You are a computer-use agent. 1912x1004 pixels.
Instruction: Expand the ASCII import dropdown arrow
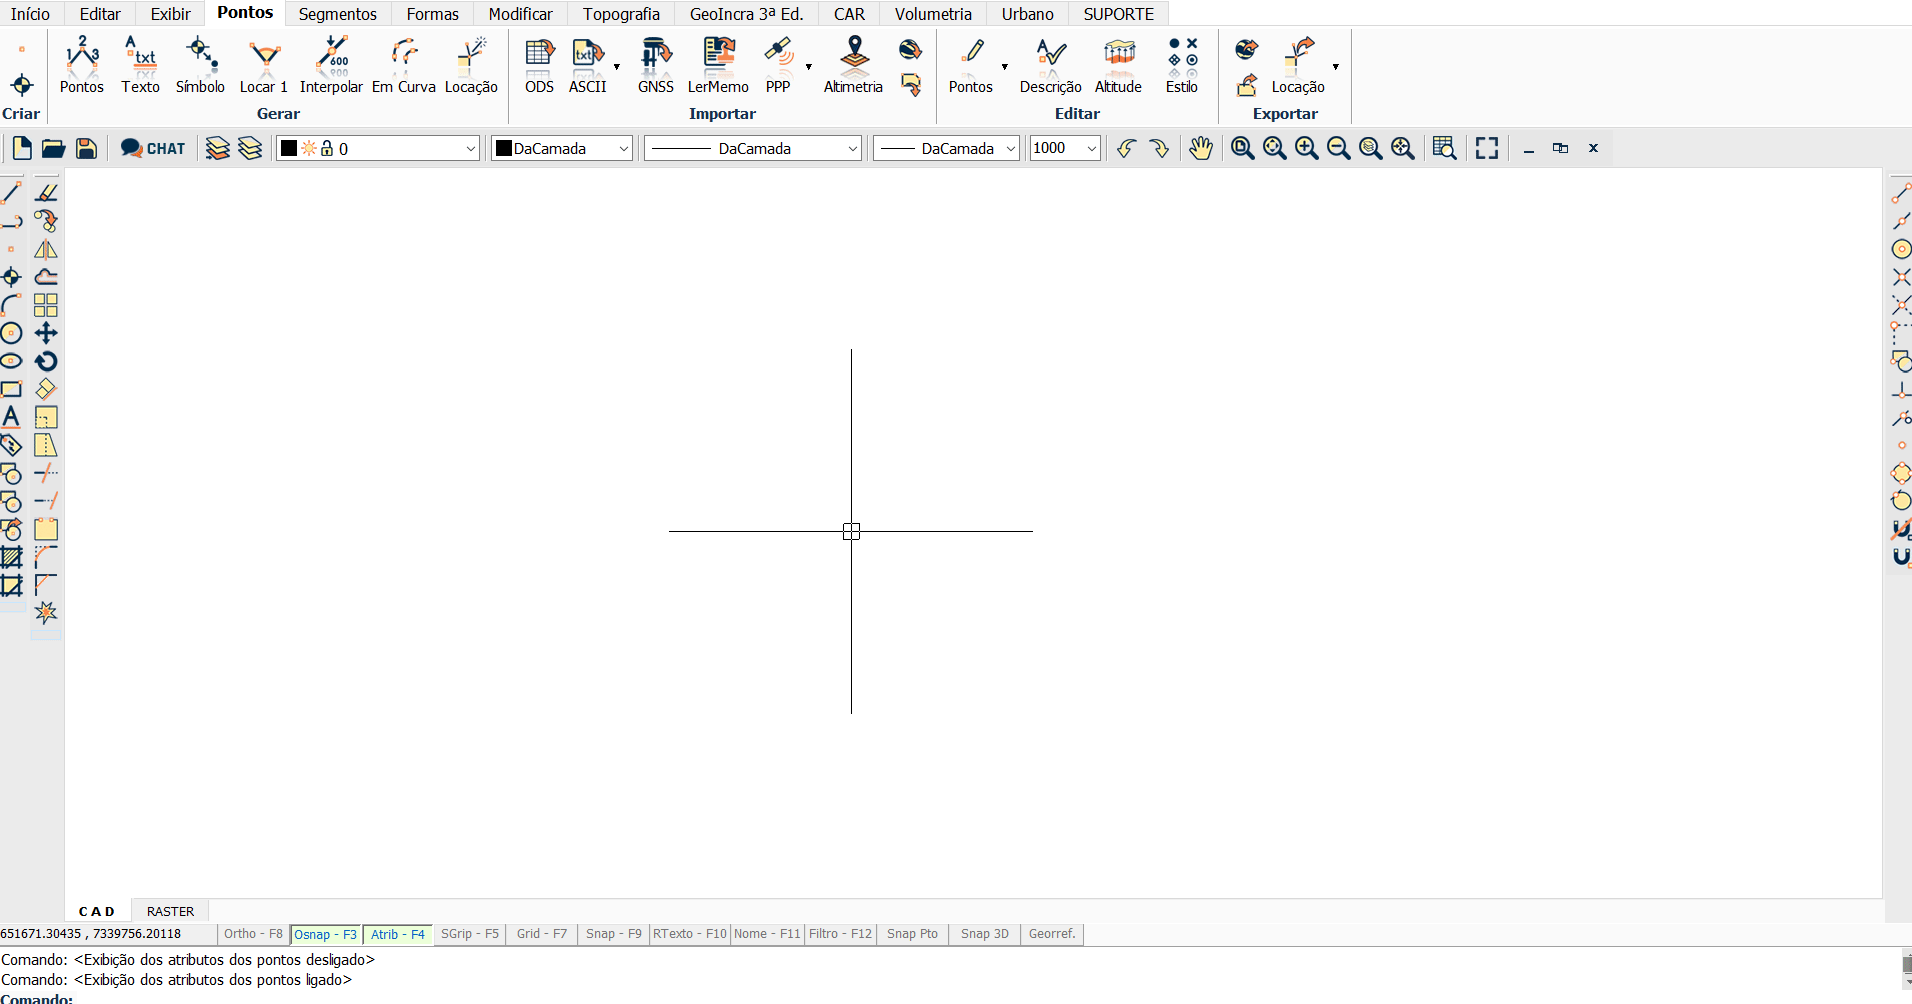[617, 67]
